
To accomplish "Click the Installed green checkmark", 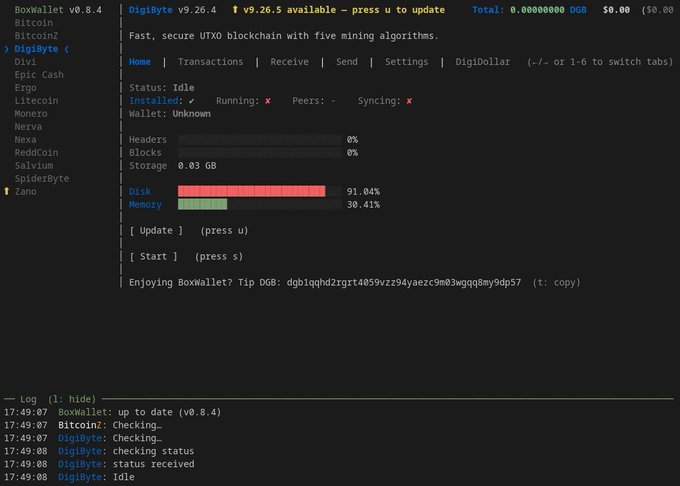I will point(191,101).
